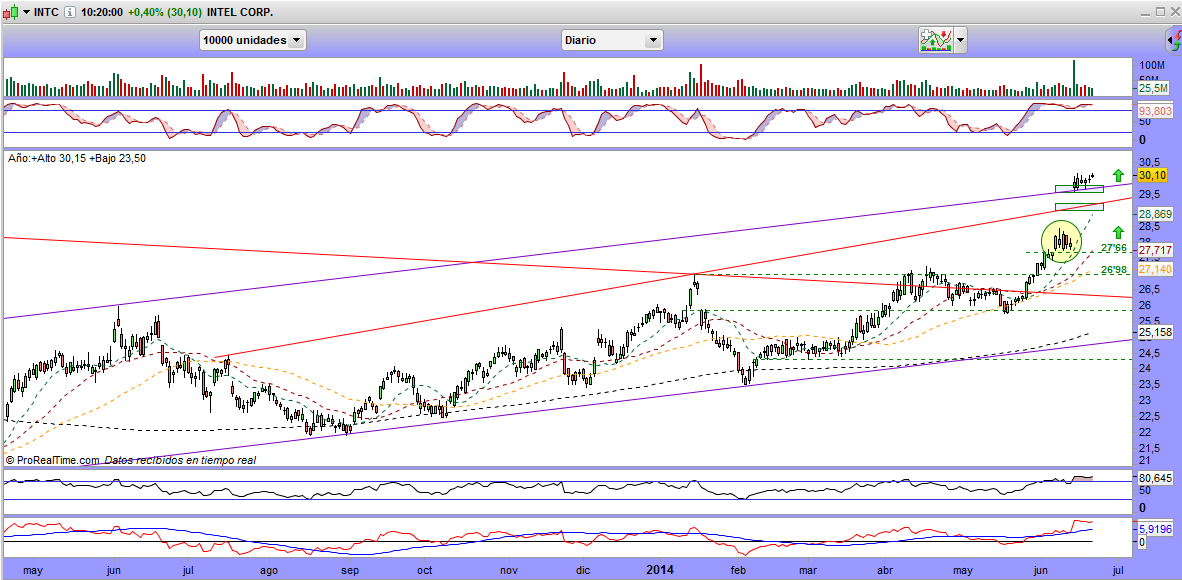The width and height of the screenshot is (1182, 580).
Task: Click the info icon next to INTC
Action: 69,12
